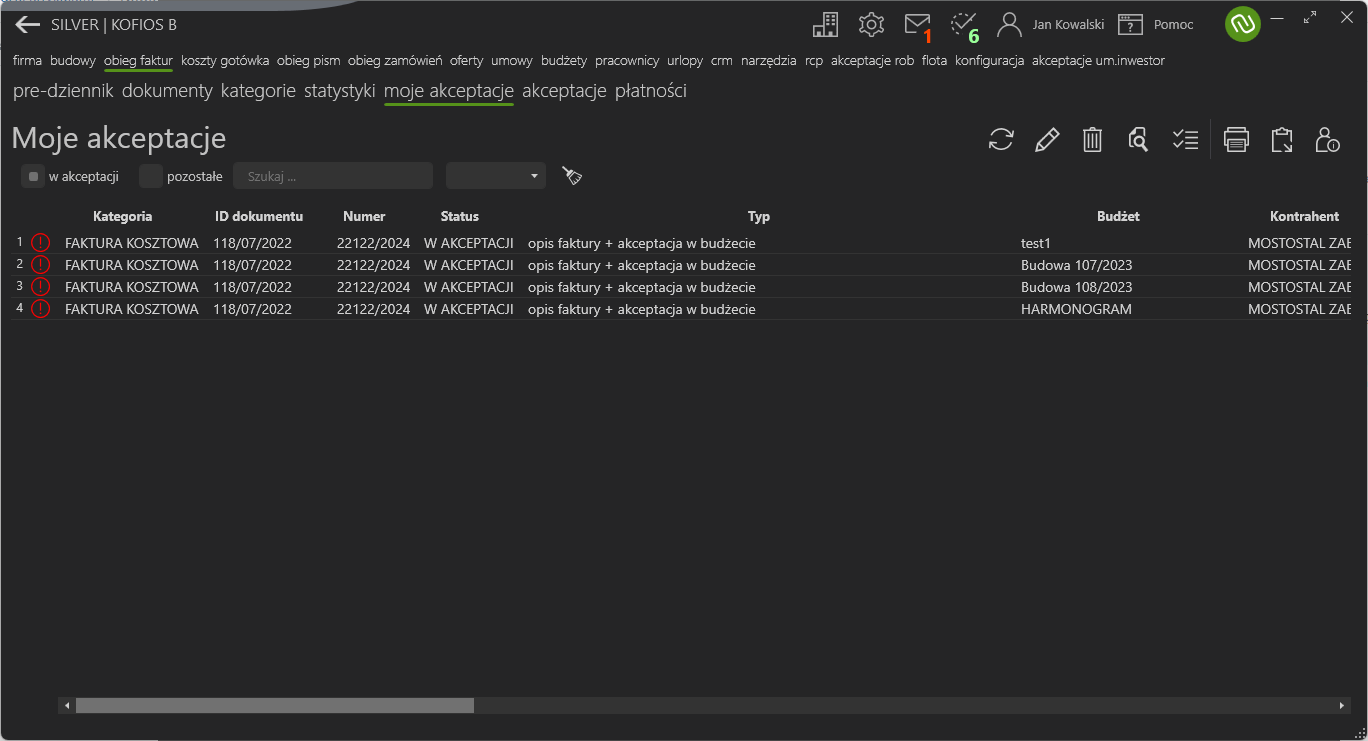
Task: Open settings gear icon
Action: [872, 25]
